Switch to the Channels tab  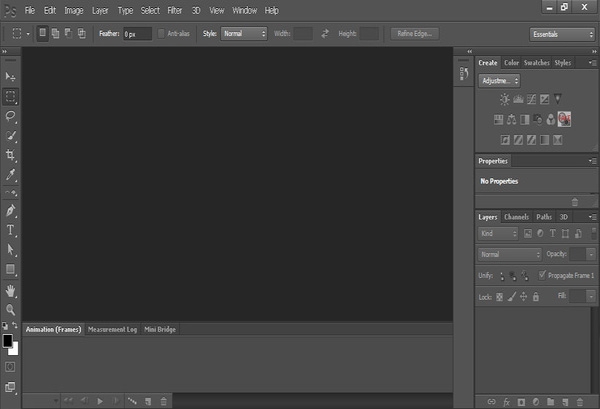click(x=516, y=217)
